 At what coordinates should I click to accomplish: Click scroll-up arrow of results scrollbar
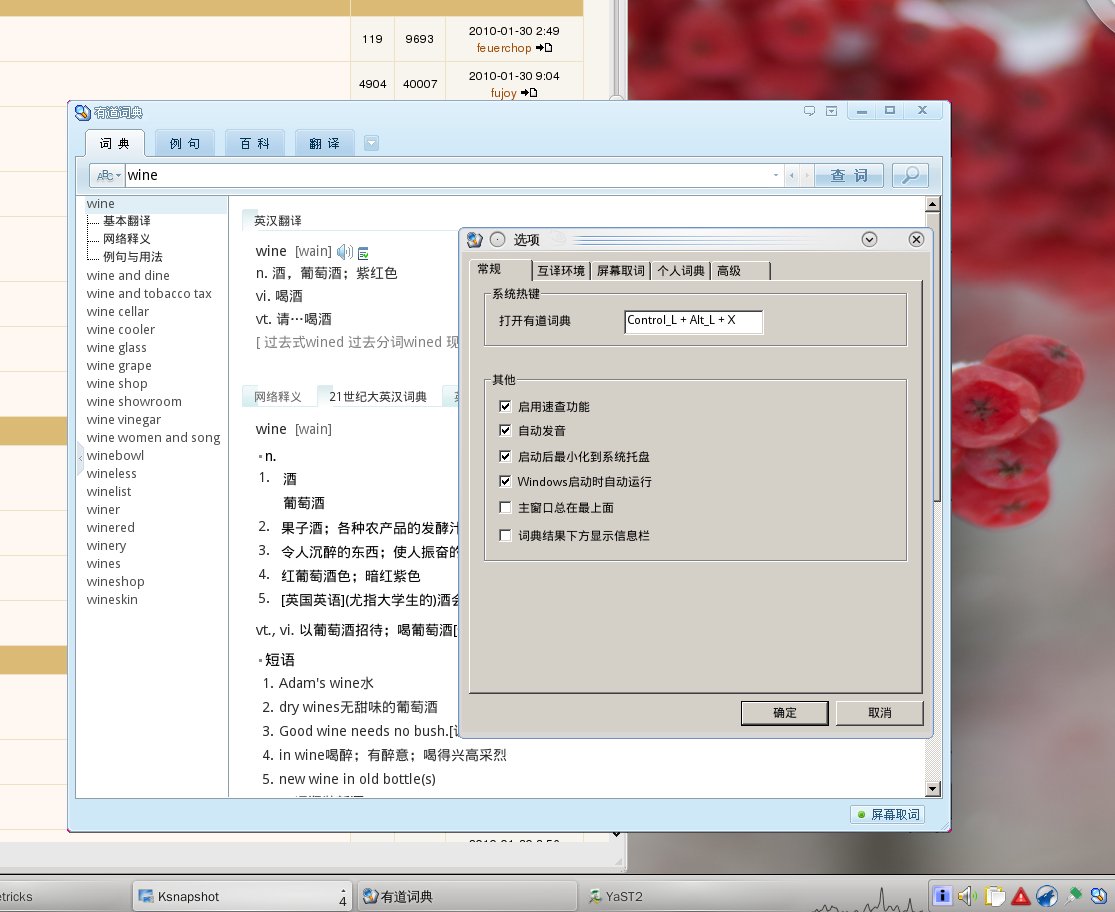click(933, 205)
